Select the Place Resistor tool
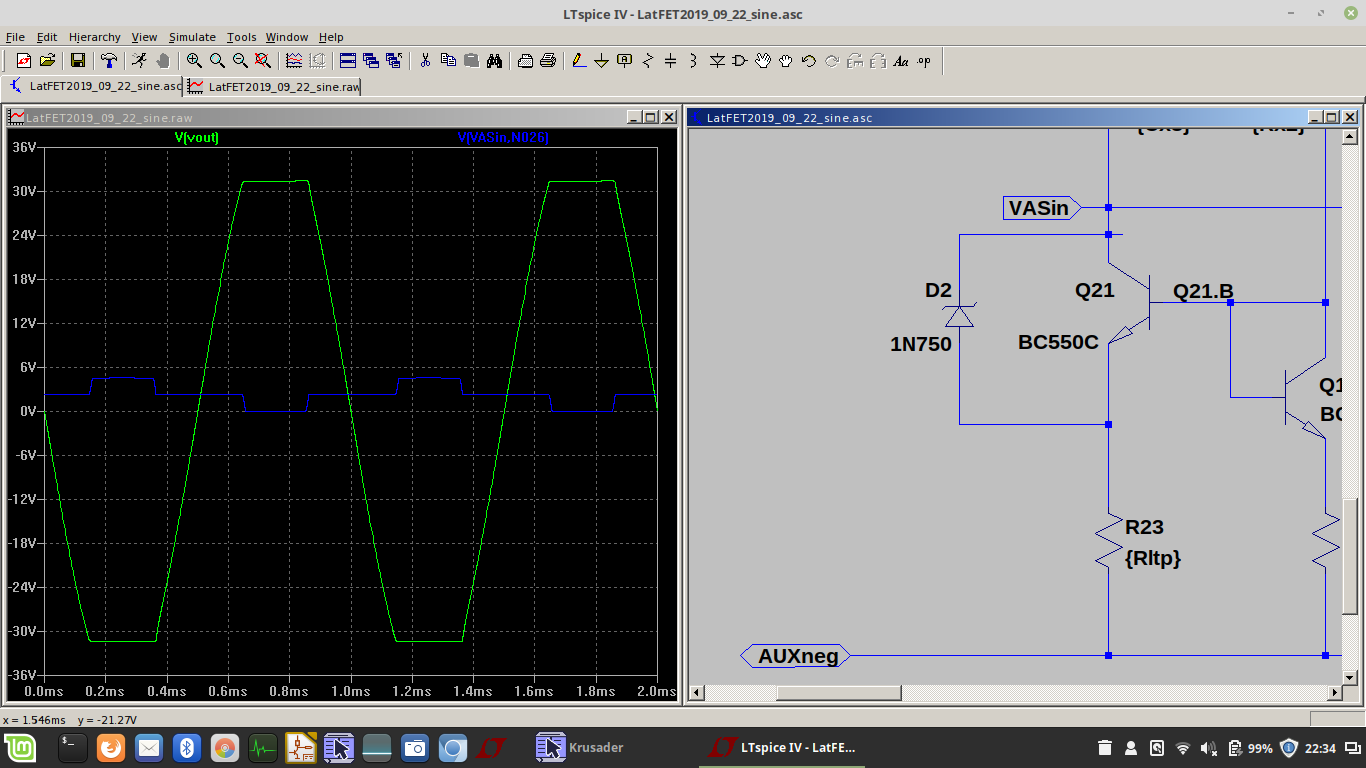Viewport: 1366px width, 768px height. 648,61
